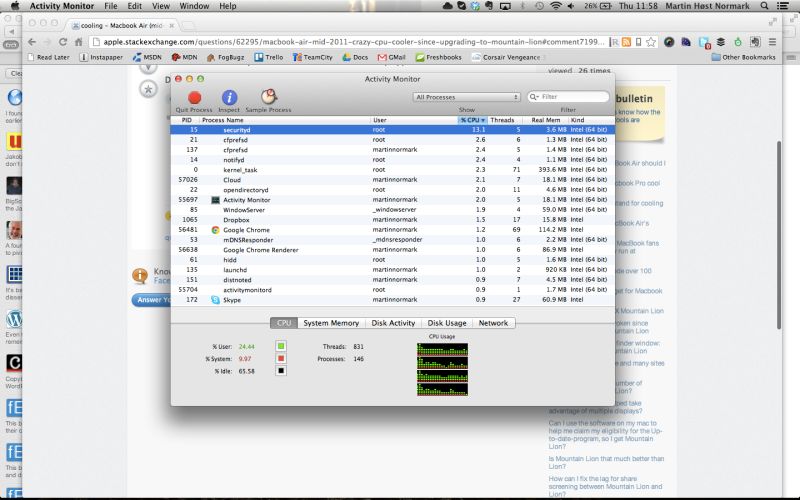
Task: Switch to the Disk Activity tab
Action: pyautogui.click(x=393, y=323)
